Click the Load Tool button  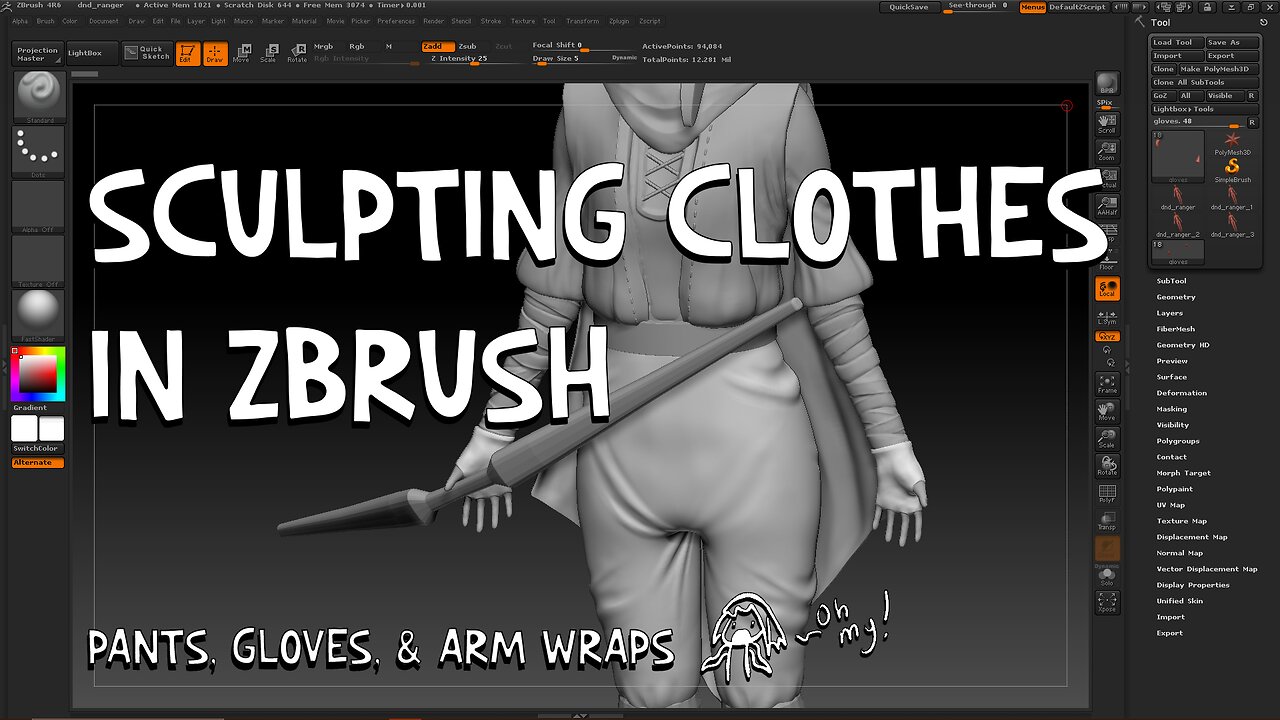pos(1176,43)
